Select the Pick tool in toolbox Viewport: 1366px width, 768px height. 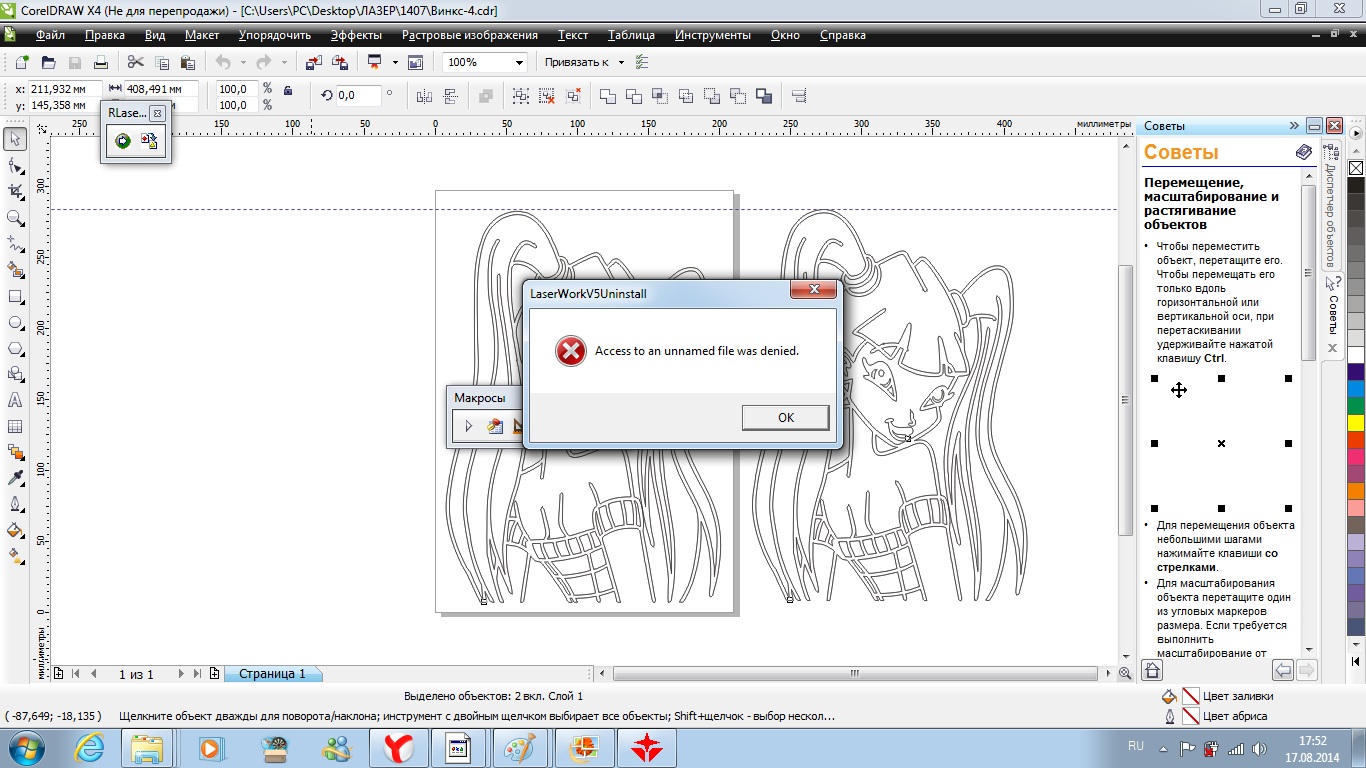15,139
